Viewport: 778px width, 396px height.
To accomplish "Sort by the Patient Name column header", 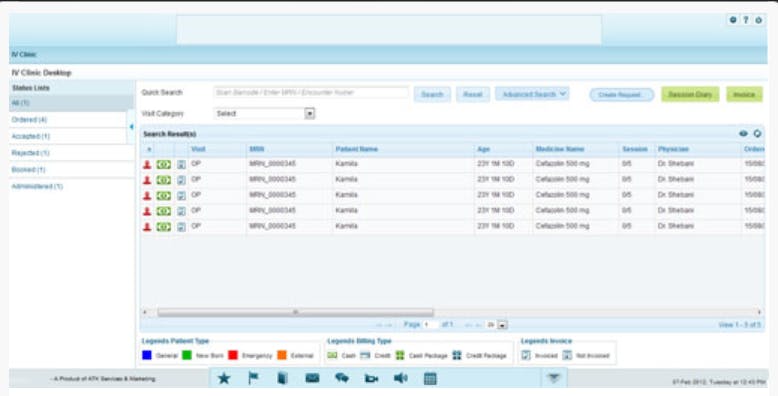I will tap(356, 149).
